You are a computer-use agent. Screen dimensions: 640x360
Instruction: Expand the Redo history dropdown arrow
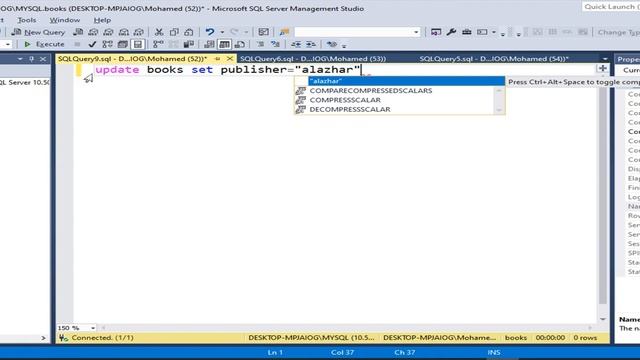pos(246,32)
